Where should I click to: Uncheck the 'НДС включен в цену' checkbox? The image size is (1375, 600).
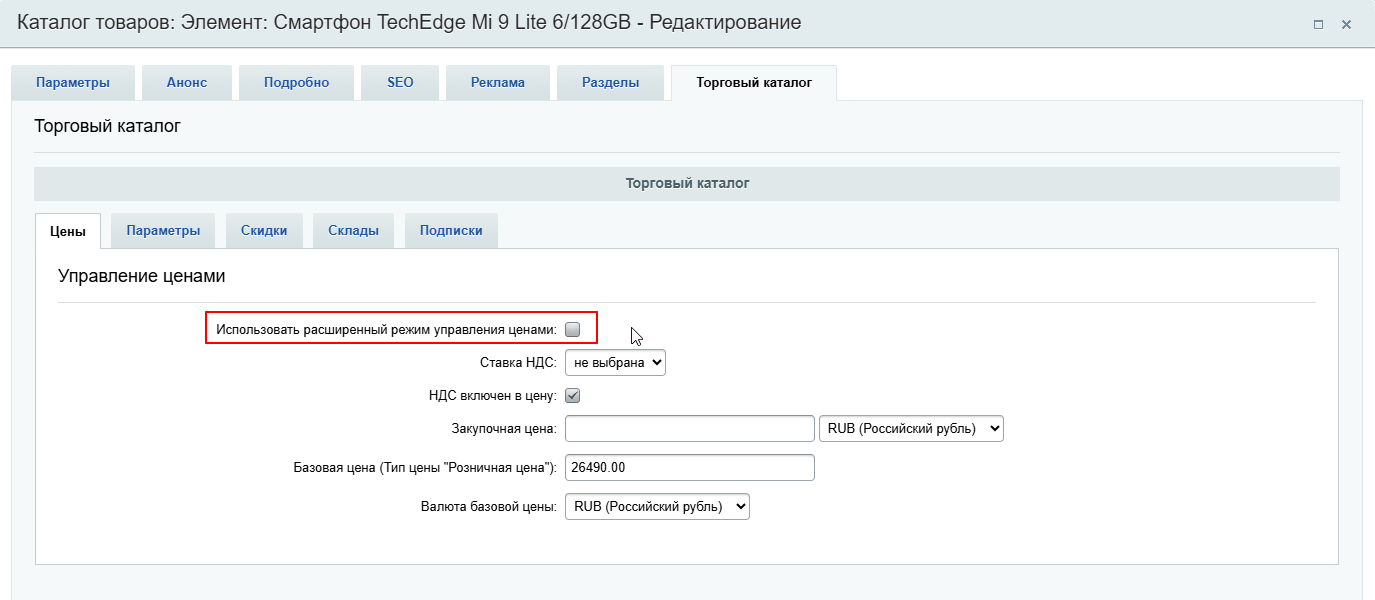click(x=573, y=395)
